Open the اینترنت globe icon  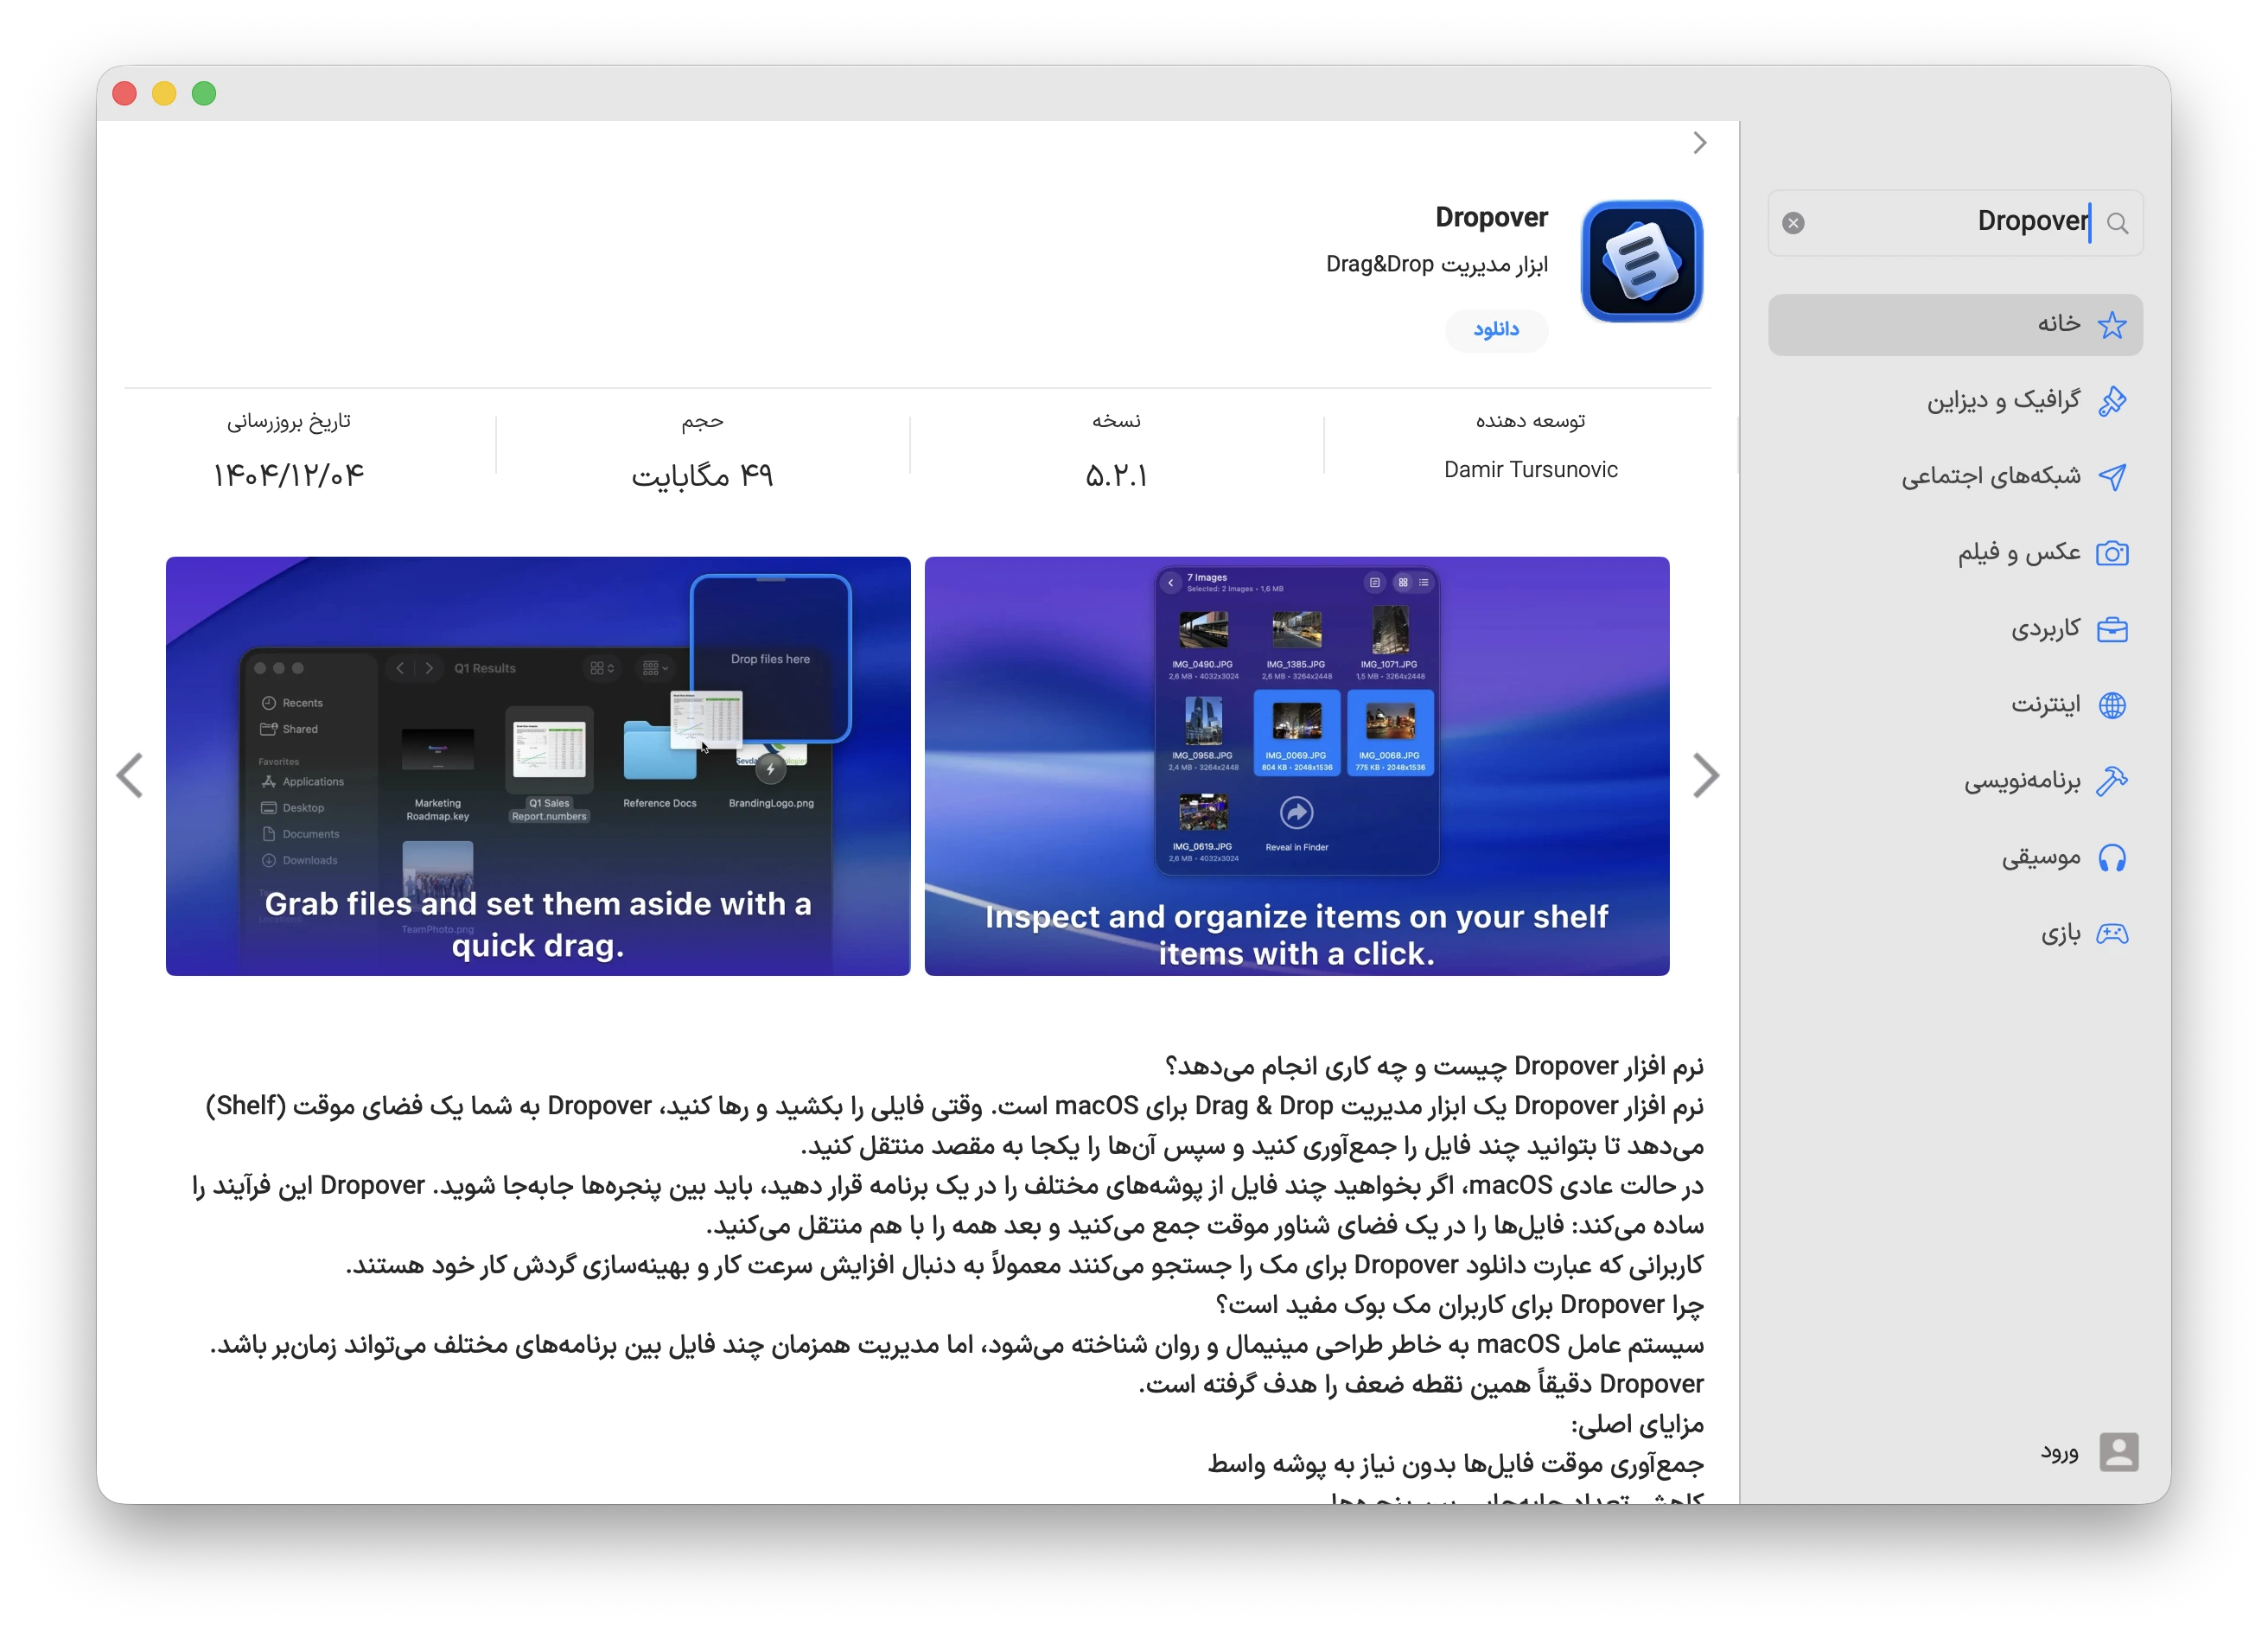click(x=2114, y=704)
